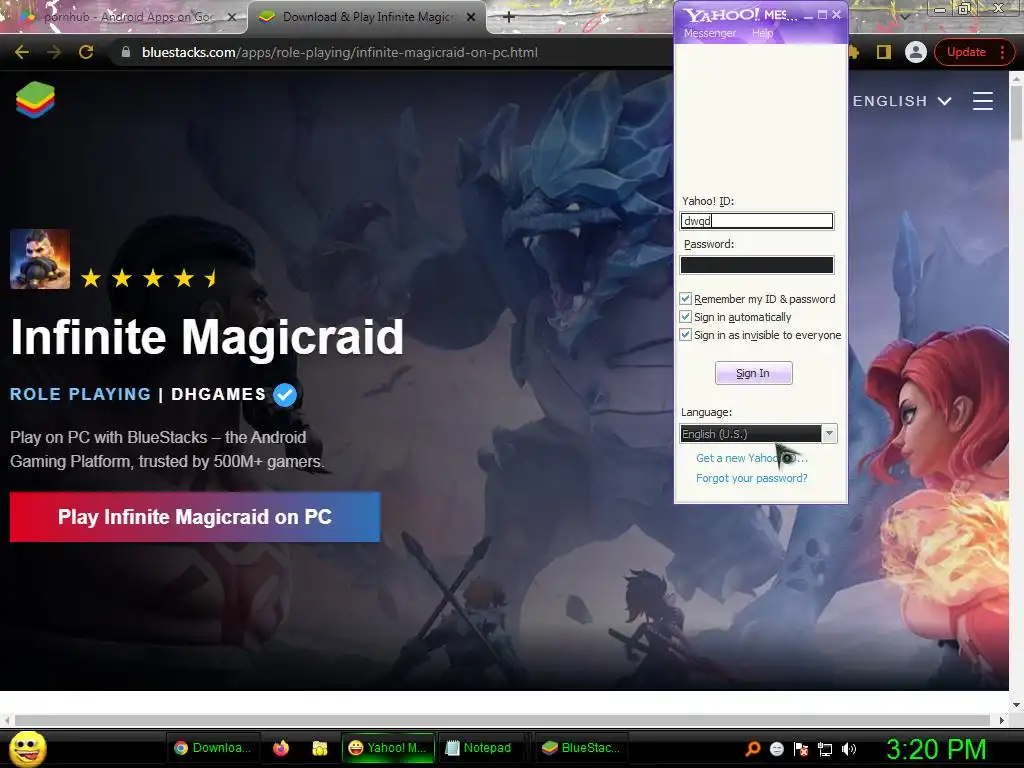Click the ROLE PLAYING category link
Image resolution: width=1024 pixels, height=768 pixels.
click(x=80, y=394)
